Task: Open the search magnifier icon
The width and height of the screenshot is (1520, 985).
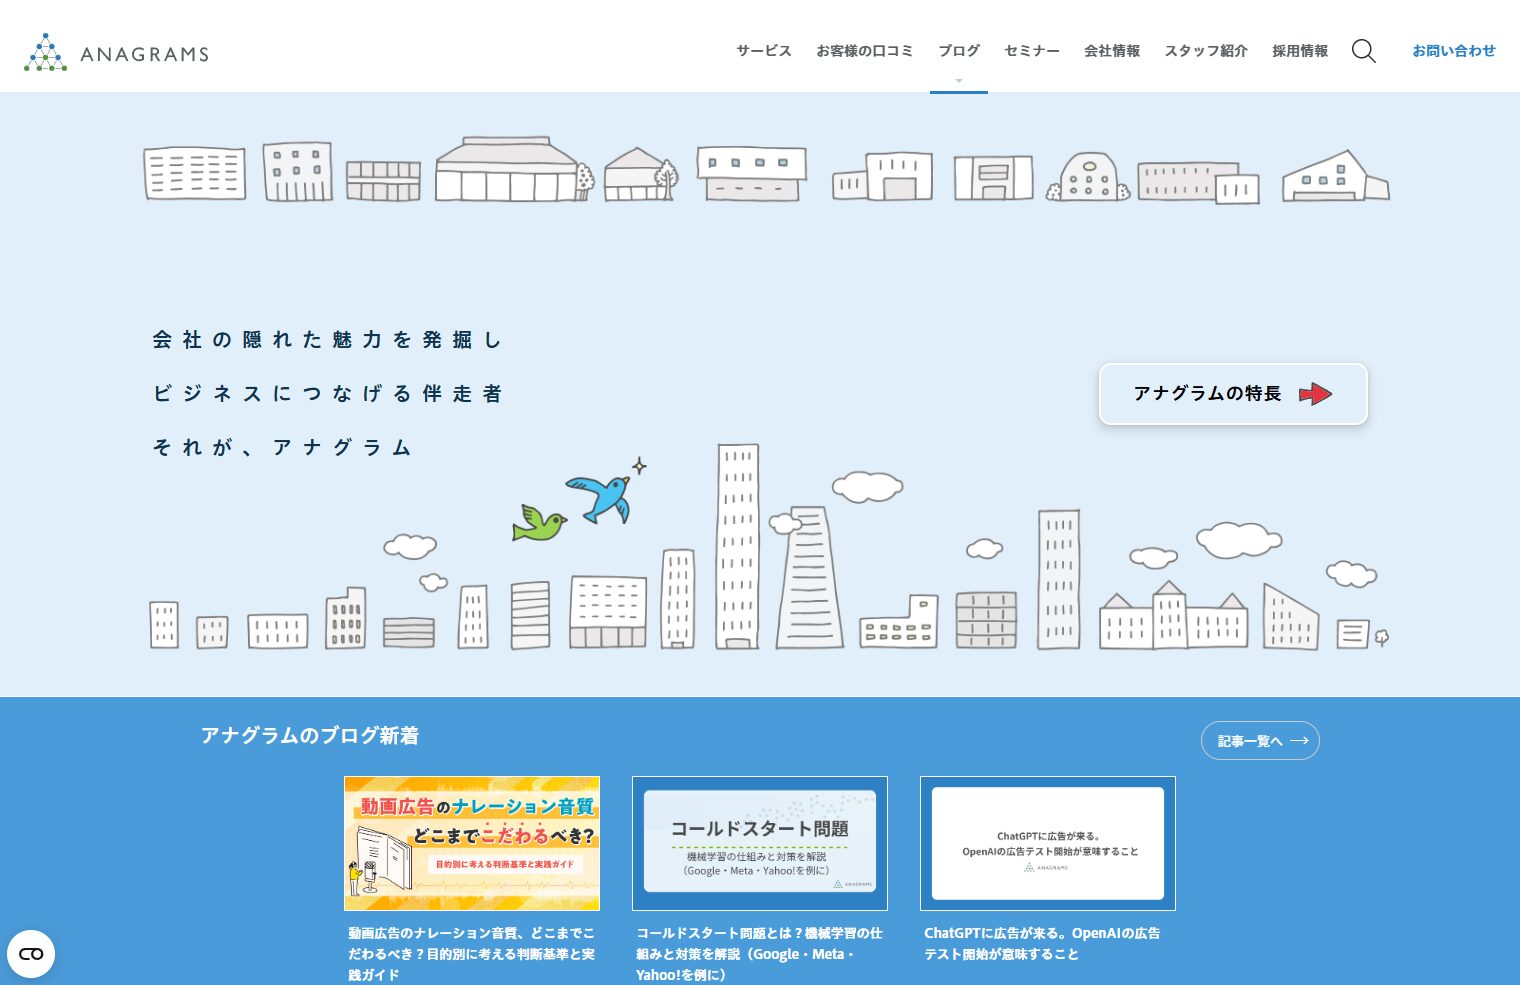Action: point(1363,51)
